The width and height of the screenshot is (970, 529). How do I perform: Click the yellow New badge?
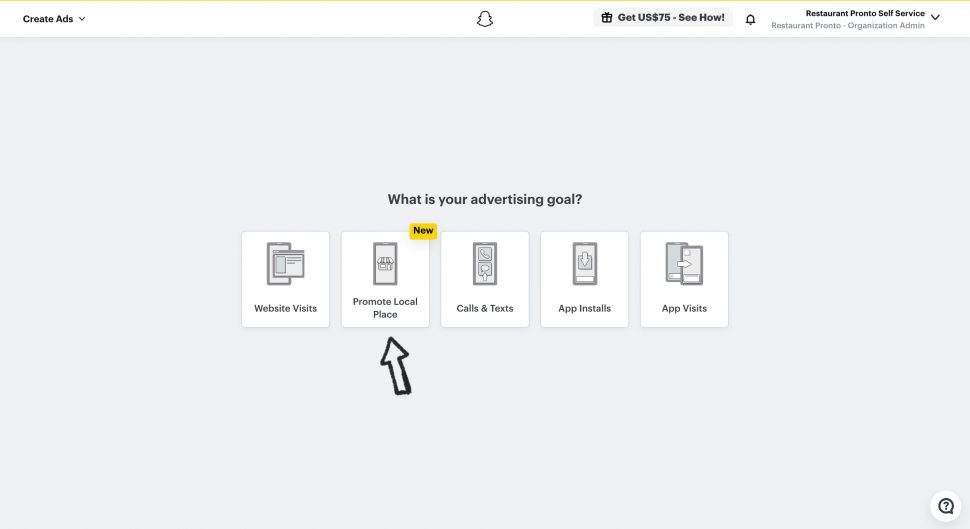pyautogui.click(x=423, y=231)
